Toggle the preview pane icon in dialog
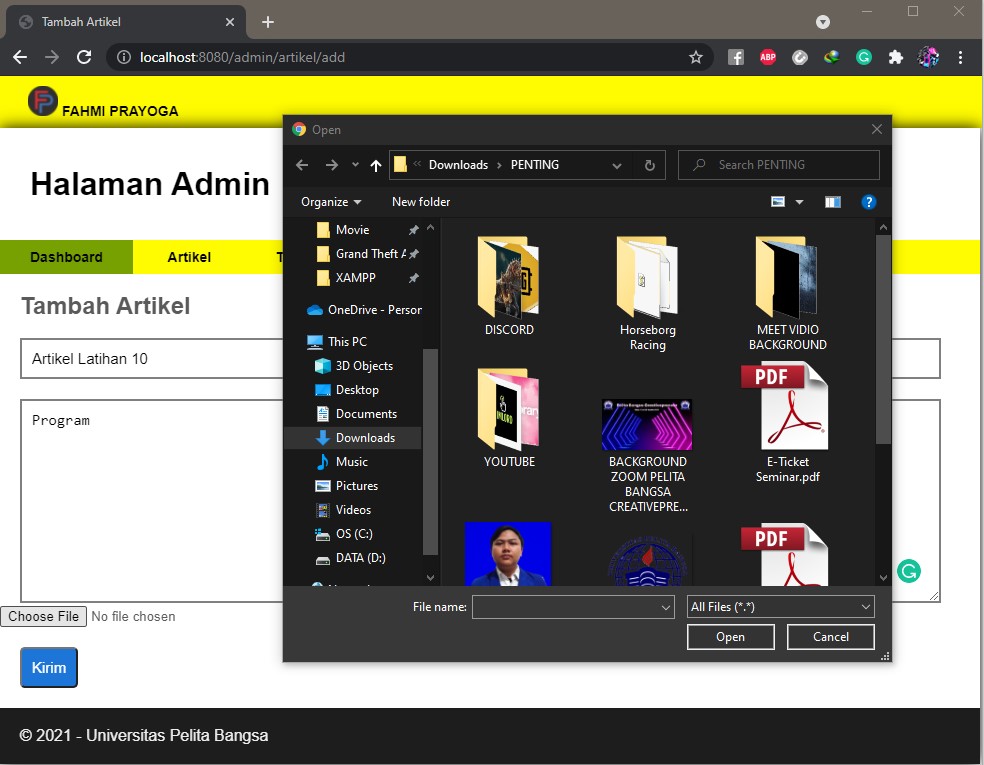The width and height of the screenshot is (984, 765). (x=833, y=202)
